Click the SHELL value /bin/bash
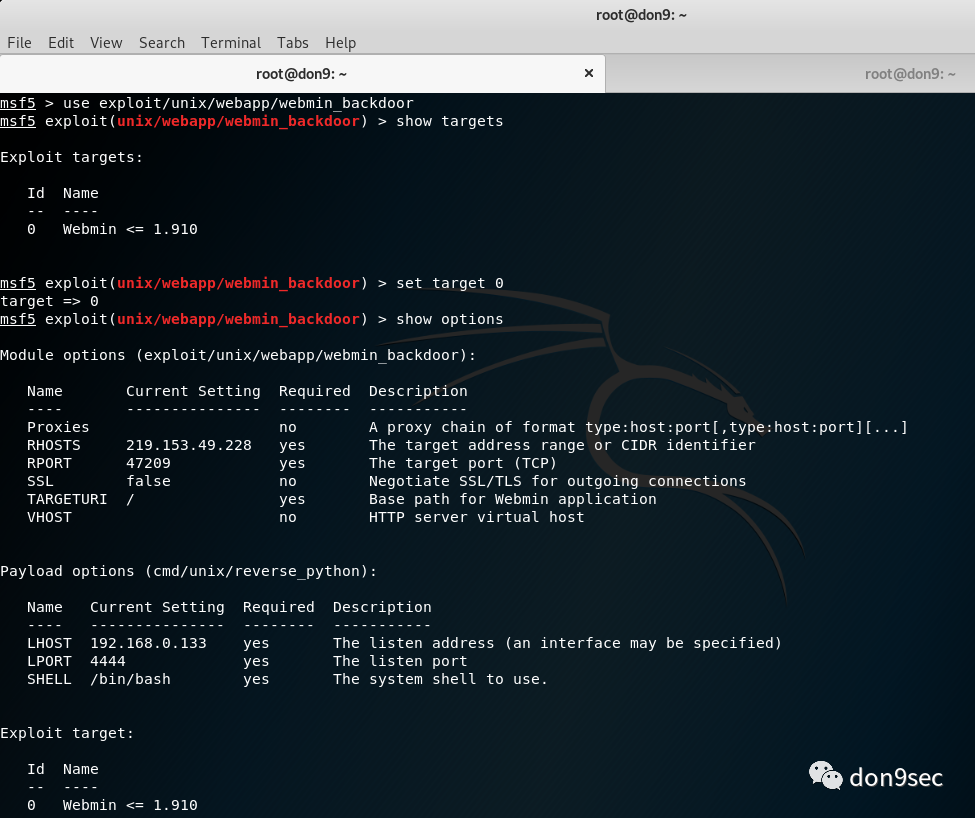Viewport: 975px width, 818px height. 130,679
